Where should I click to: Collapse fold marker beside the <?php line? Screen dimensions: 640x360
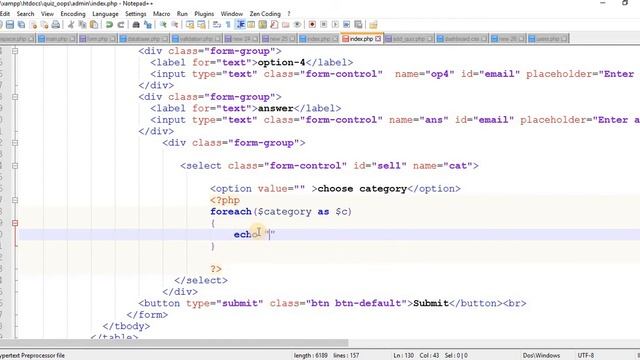tap(15, 200)
